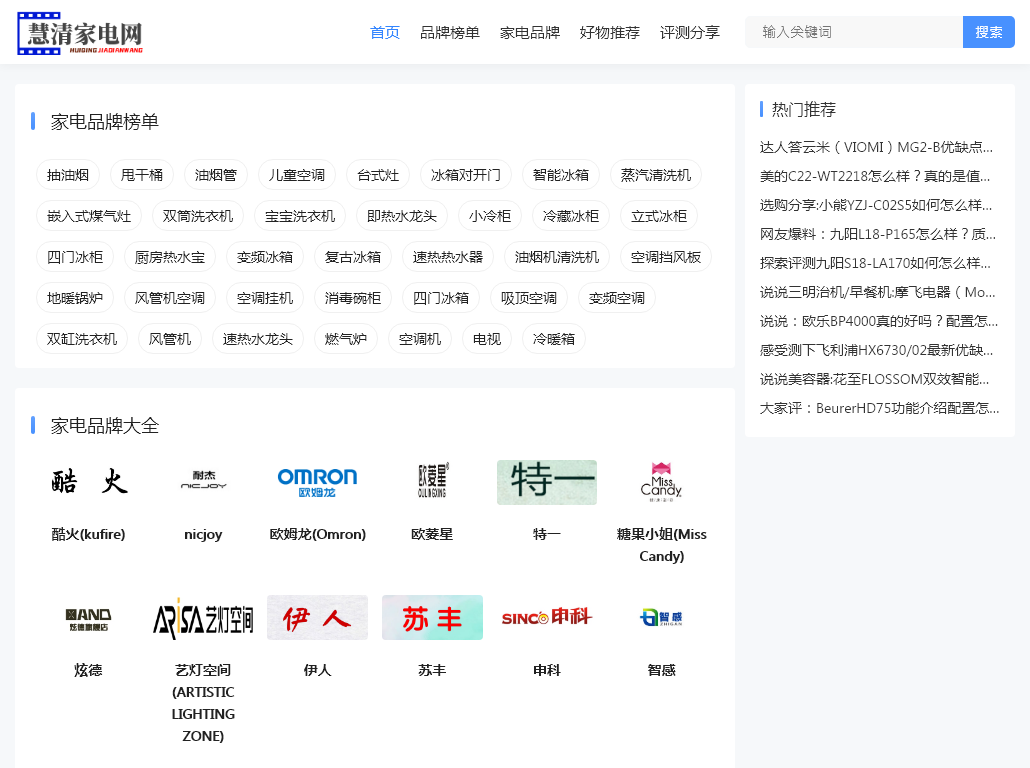The image size is (1030, 768).
Task: Choose the 嵌入式煤气灶 tag
Action: 89,216
